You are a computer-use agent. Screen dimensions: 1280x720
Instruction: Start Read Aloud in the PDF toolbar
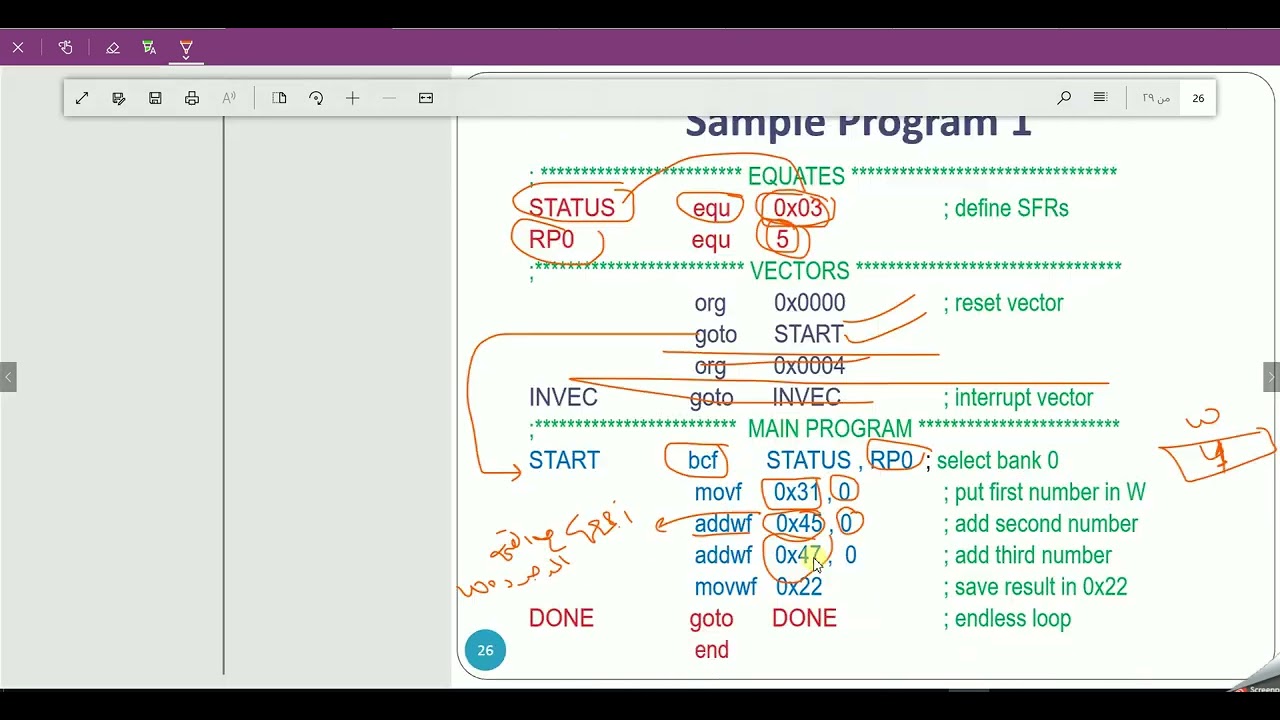click(229, 98)
